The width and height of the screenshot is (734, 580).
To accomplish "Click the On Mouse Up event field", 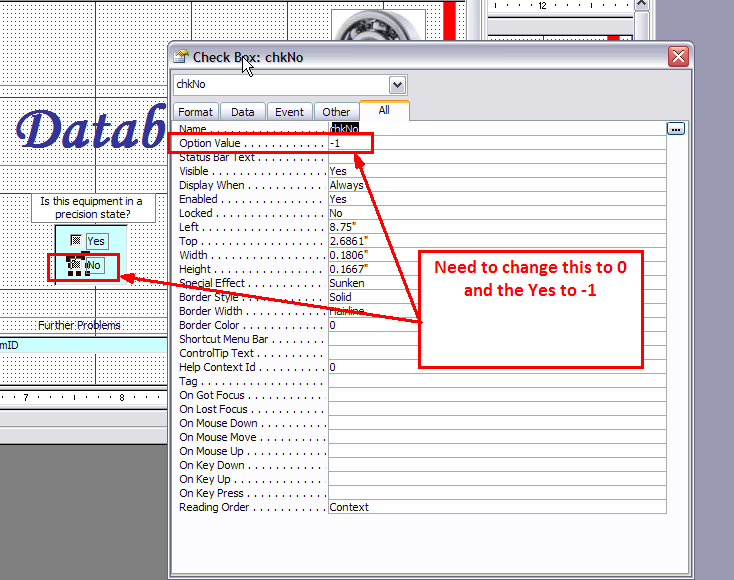I will (x=497, y=451).
